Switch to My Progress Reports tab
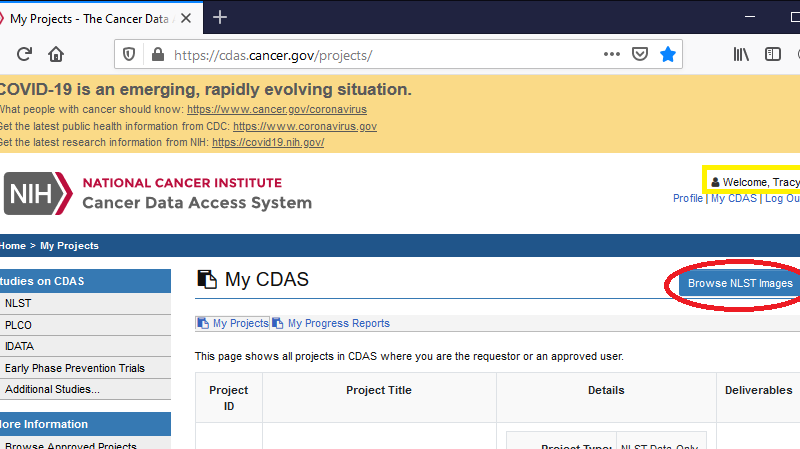 (331, 323)
